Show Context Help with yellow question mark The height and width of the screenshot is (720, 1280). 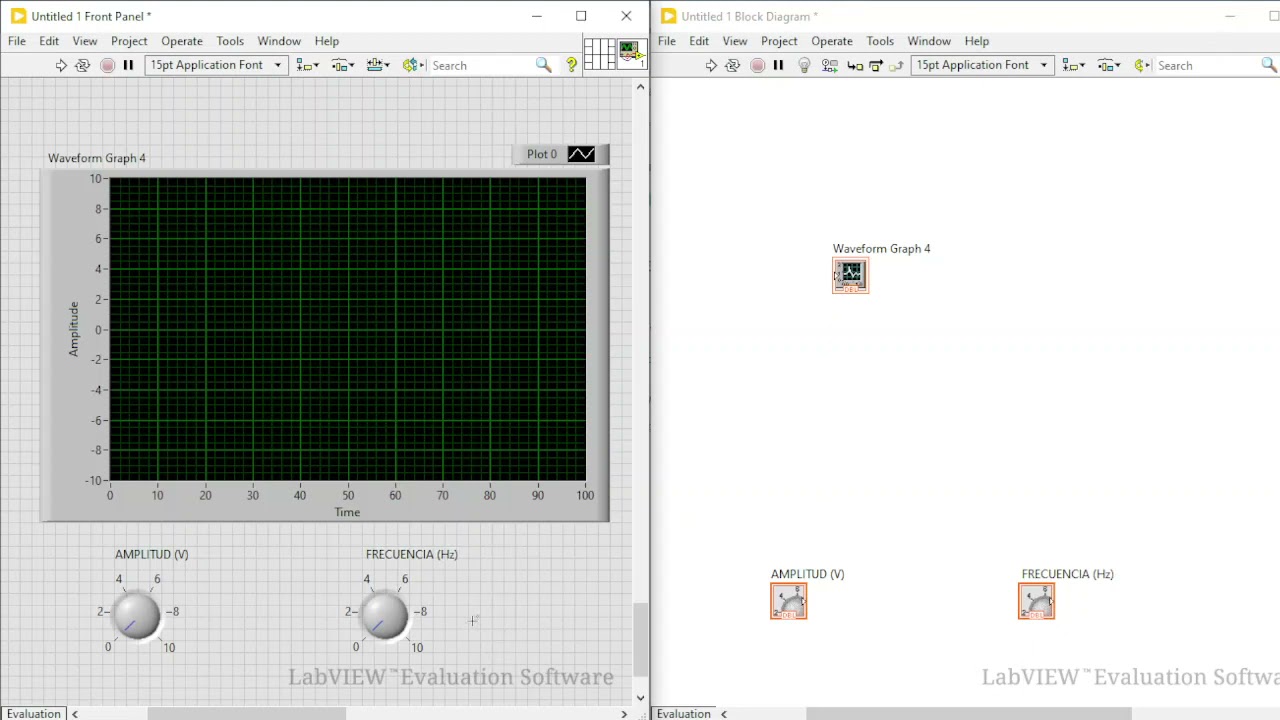click(572, 65)
